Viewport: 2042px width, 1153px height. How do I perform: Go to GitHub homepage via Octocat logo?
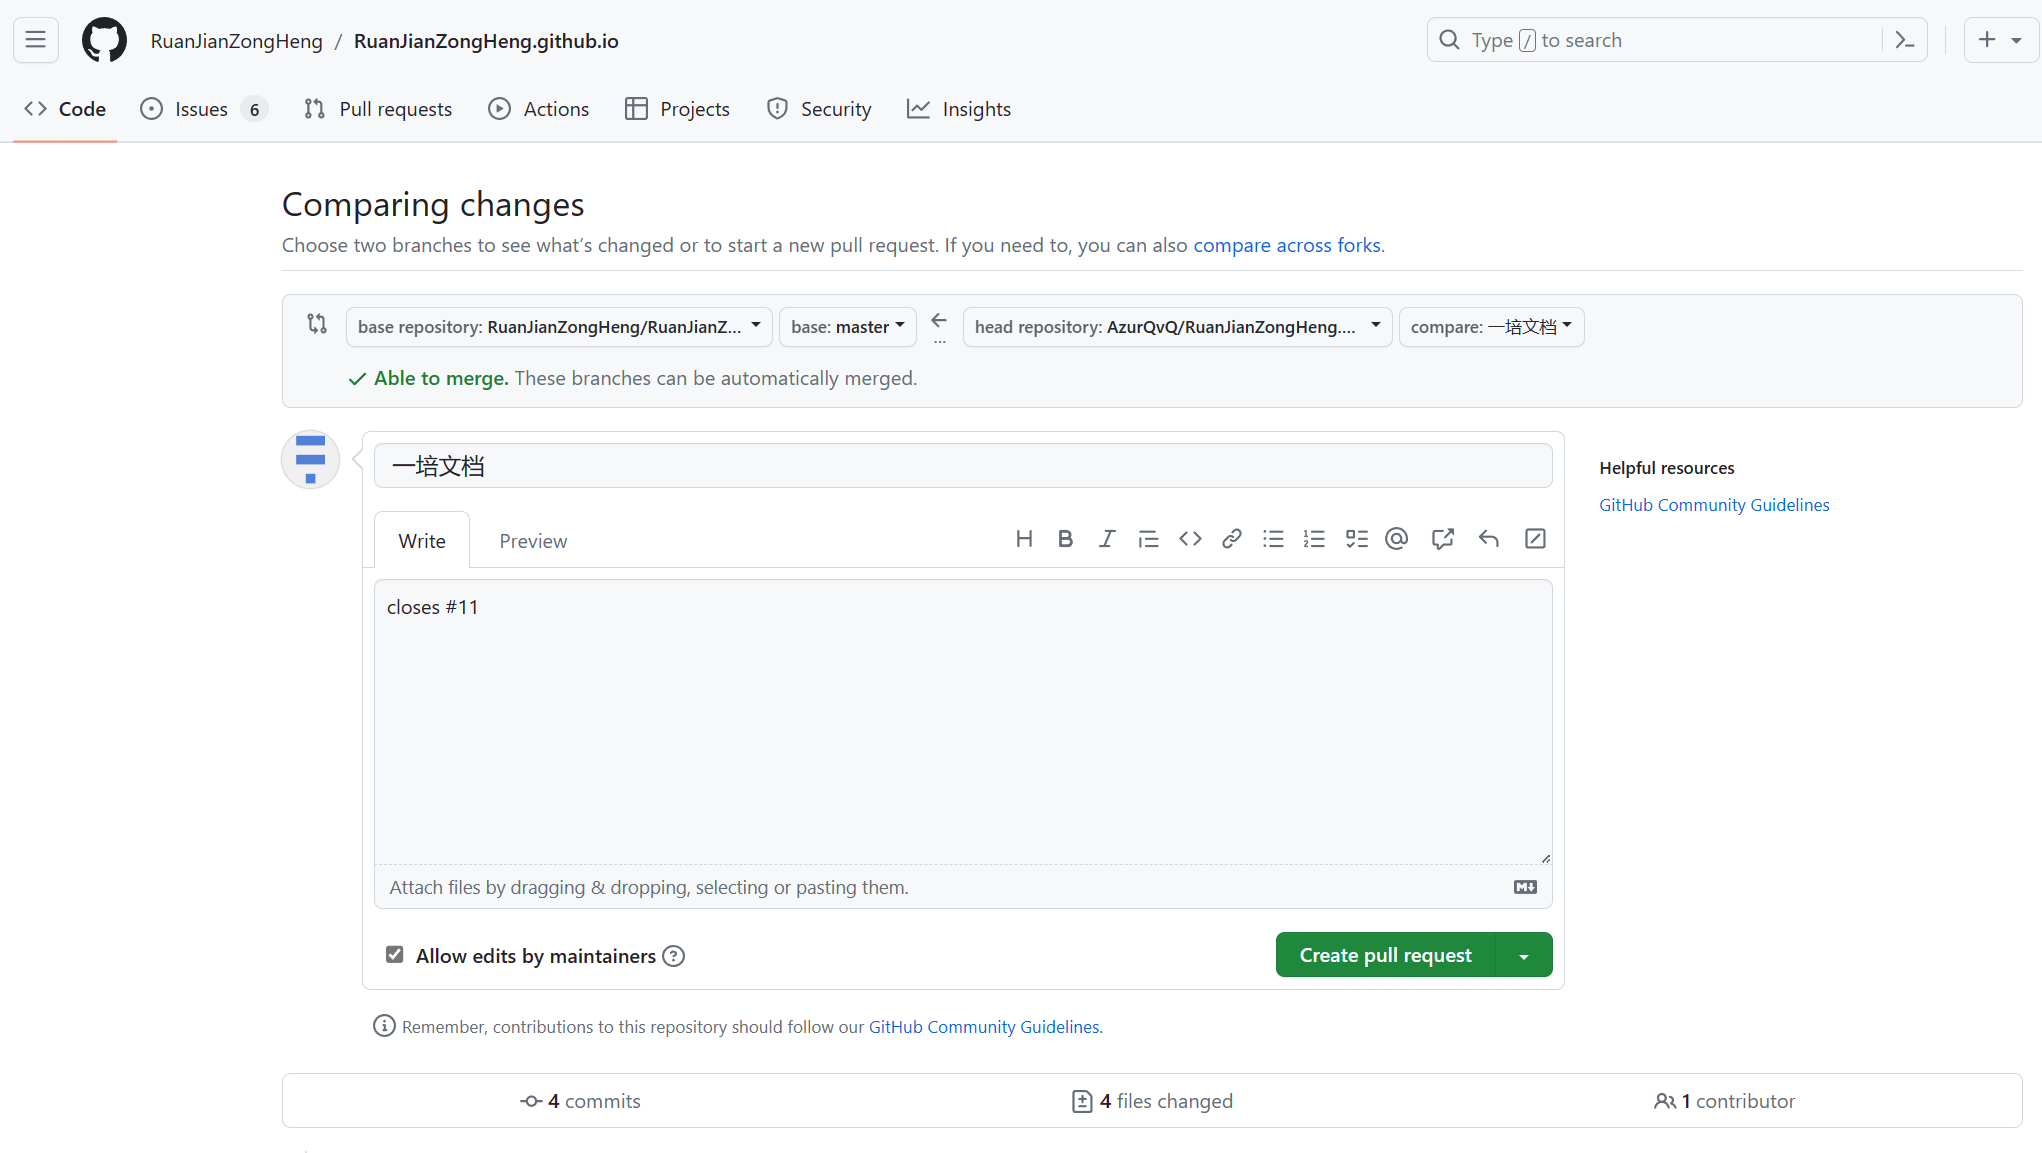pos(104,40)
